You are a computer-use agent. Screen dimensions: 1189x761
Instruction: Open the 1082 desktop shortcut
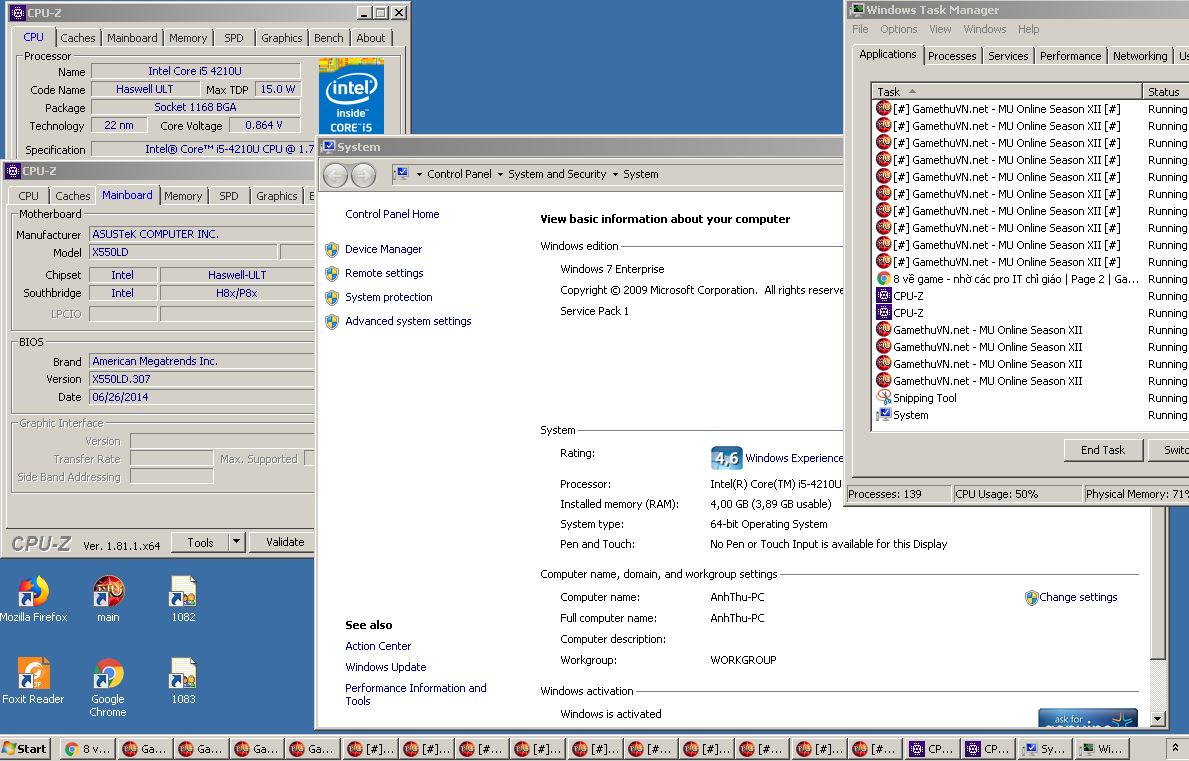click(x=184, y=599)
